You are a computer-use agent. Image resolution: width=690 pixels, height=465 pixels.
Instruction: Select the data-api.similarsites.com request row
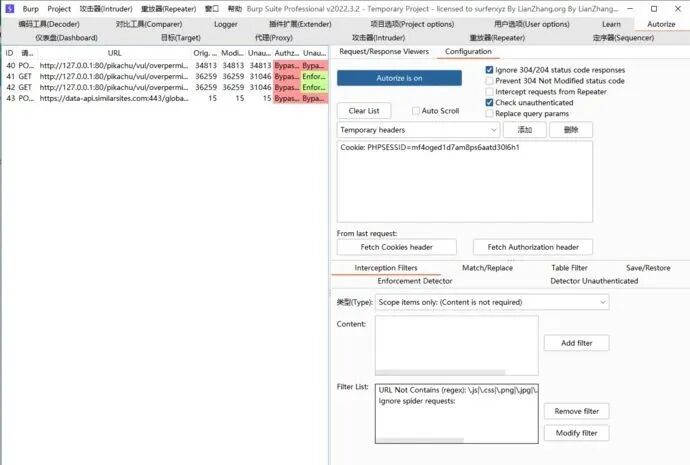(x=165, y=99)
